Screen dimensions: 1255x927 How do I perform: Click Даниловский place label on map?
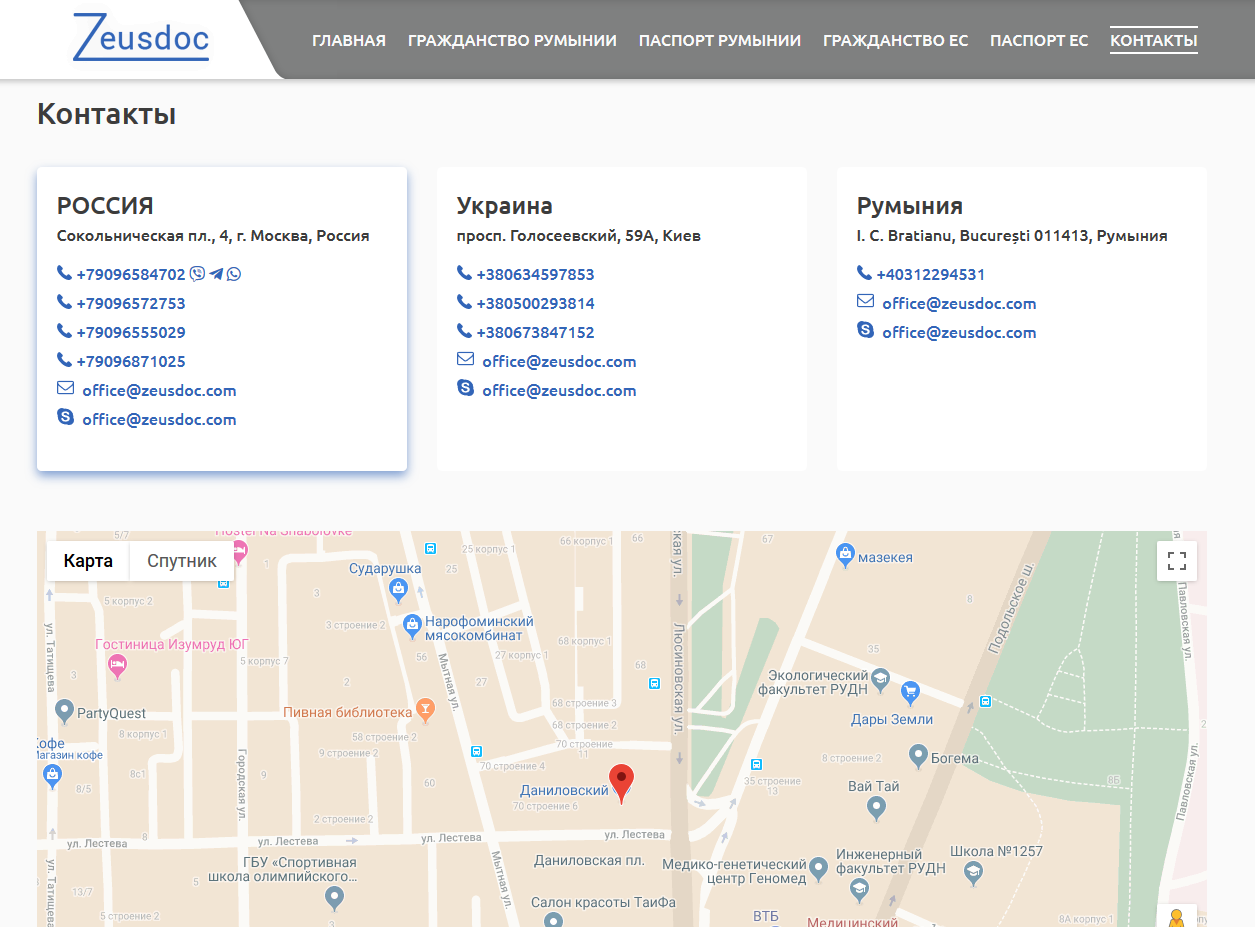coord(564,790)
